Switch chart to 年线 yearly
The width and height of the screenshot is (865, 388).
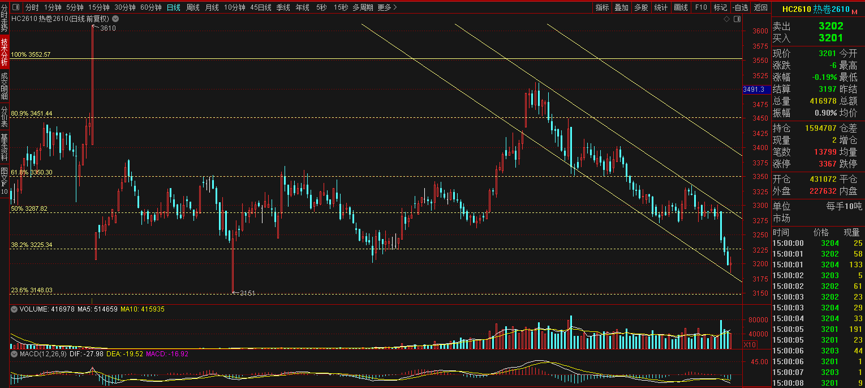click(302, 8)
